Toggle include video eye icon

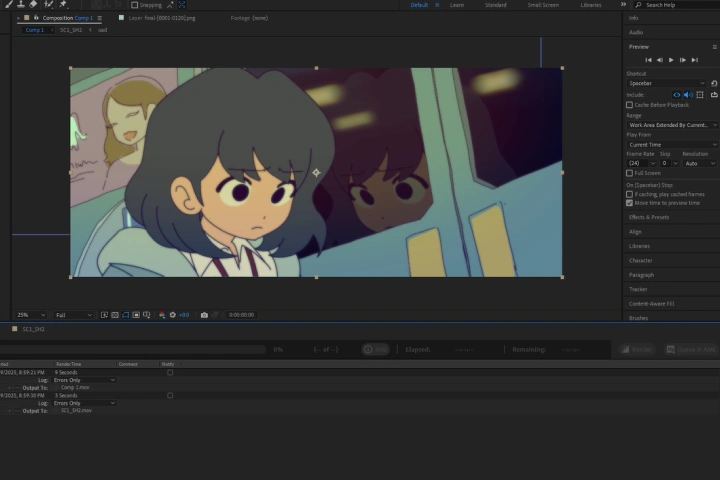(x=677, y=95)
